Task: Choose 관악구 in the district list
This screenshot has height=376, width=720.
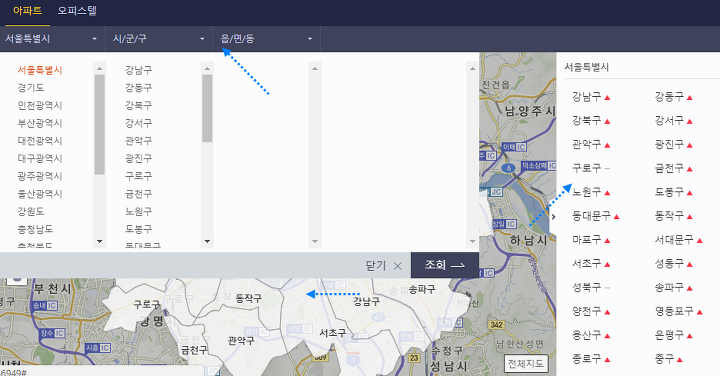Action: (x=138, y=140)
